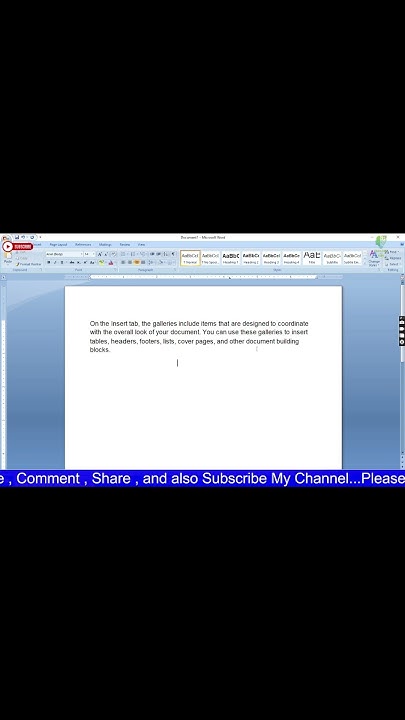The width and height of the screenshot is (405, 720).
Task: Toggle superscript formatting
Action: point(85,262)
